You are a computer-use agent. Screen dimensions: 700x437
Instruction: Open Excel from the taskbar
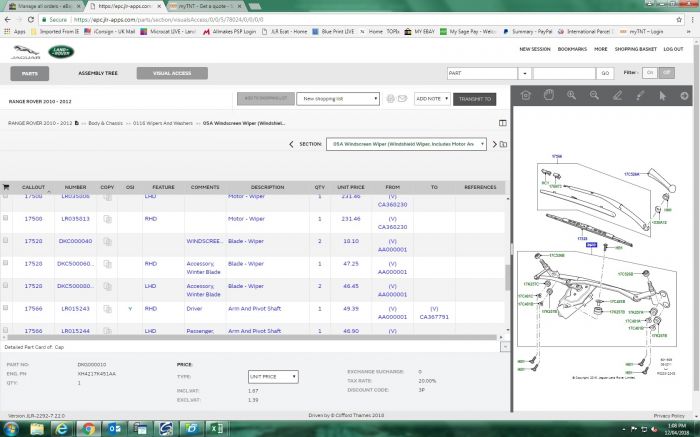tap(217, 429)
